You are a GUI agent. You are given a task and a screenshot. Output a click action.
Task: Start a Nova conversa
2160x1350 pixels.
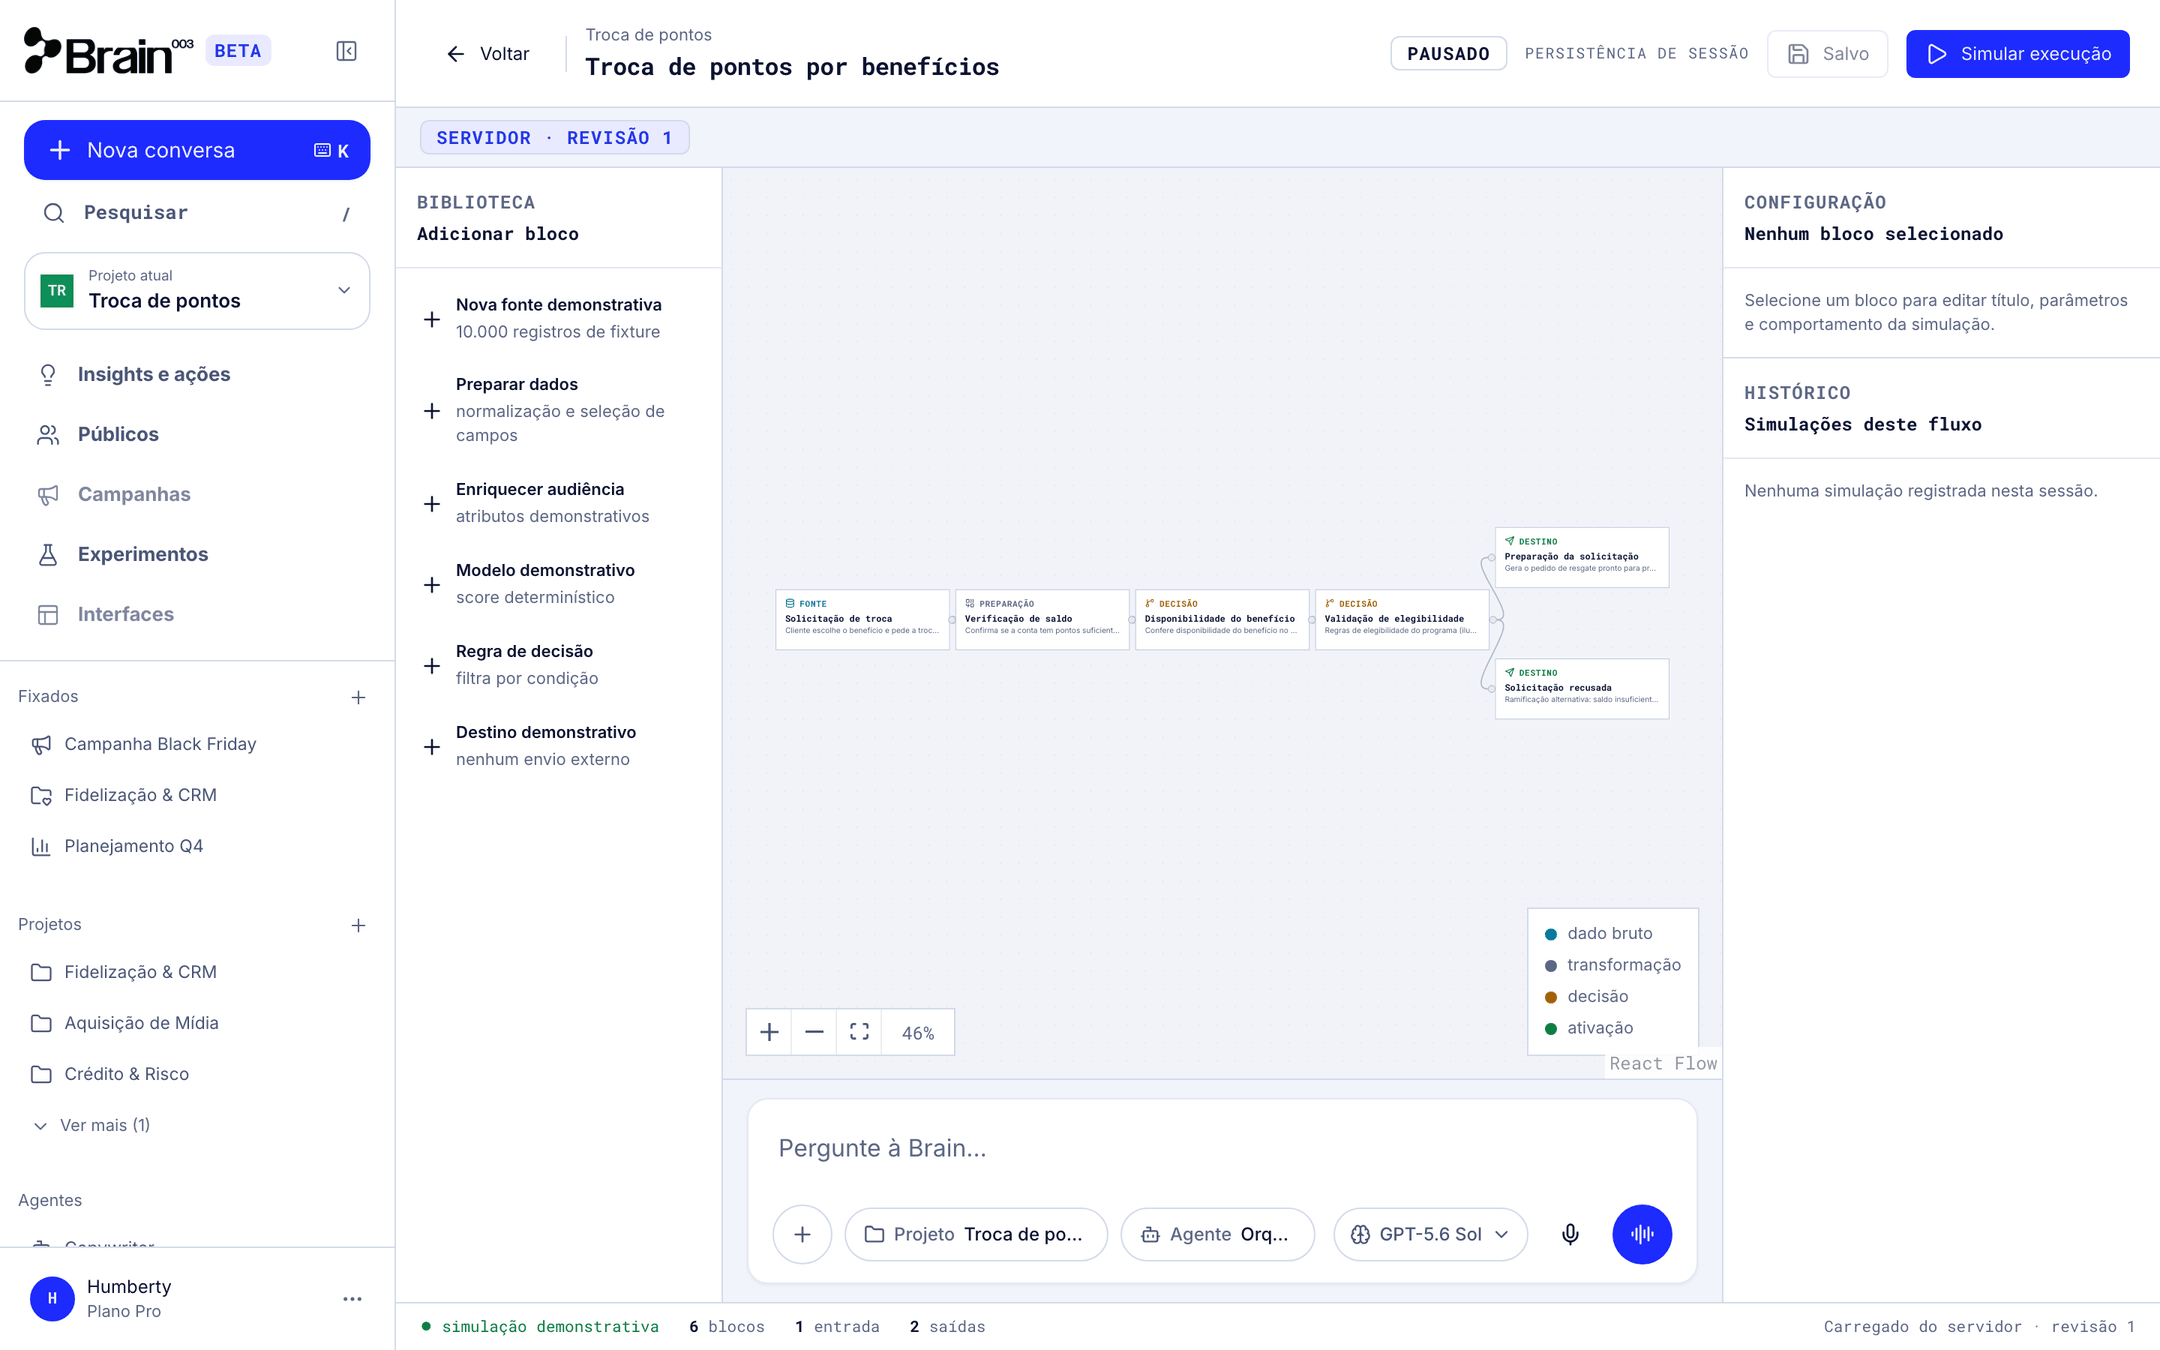click(x=197, y=150)
